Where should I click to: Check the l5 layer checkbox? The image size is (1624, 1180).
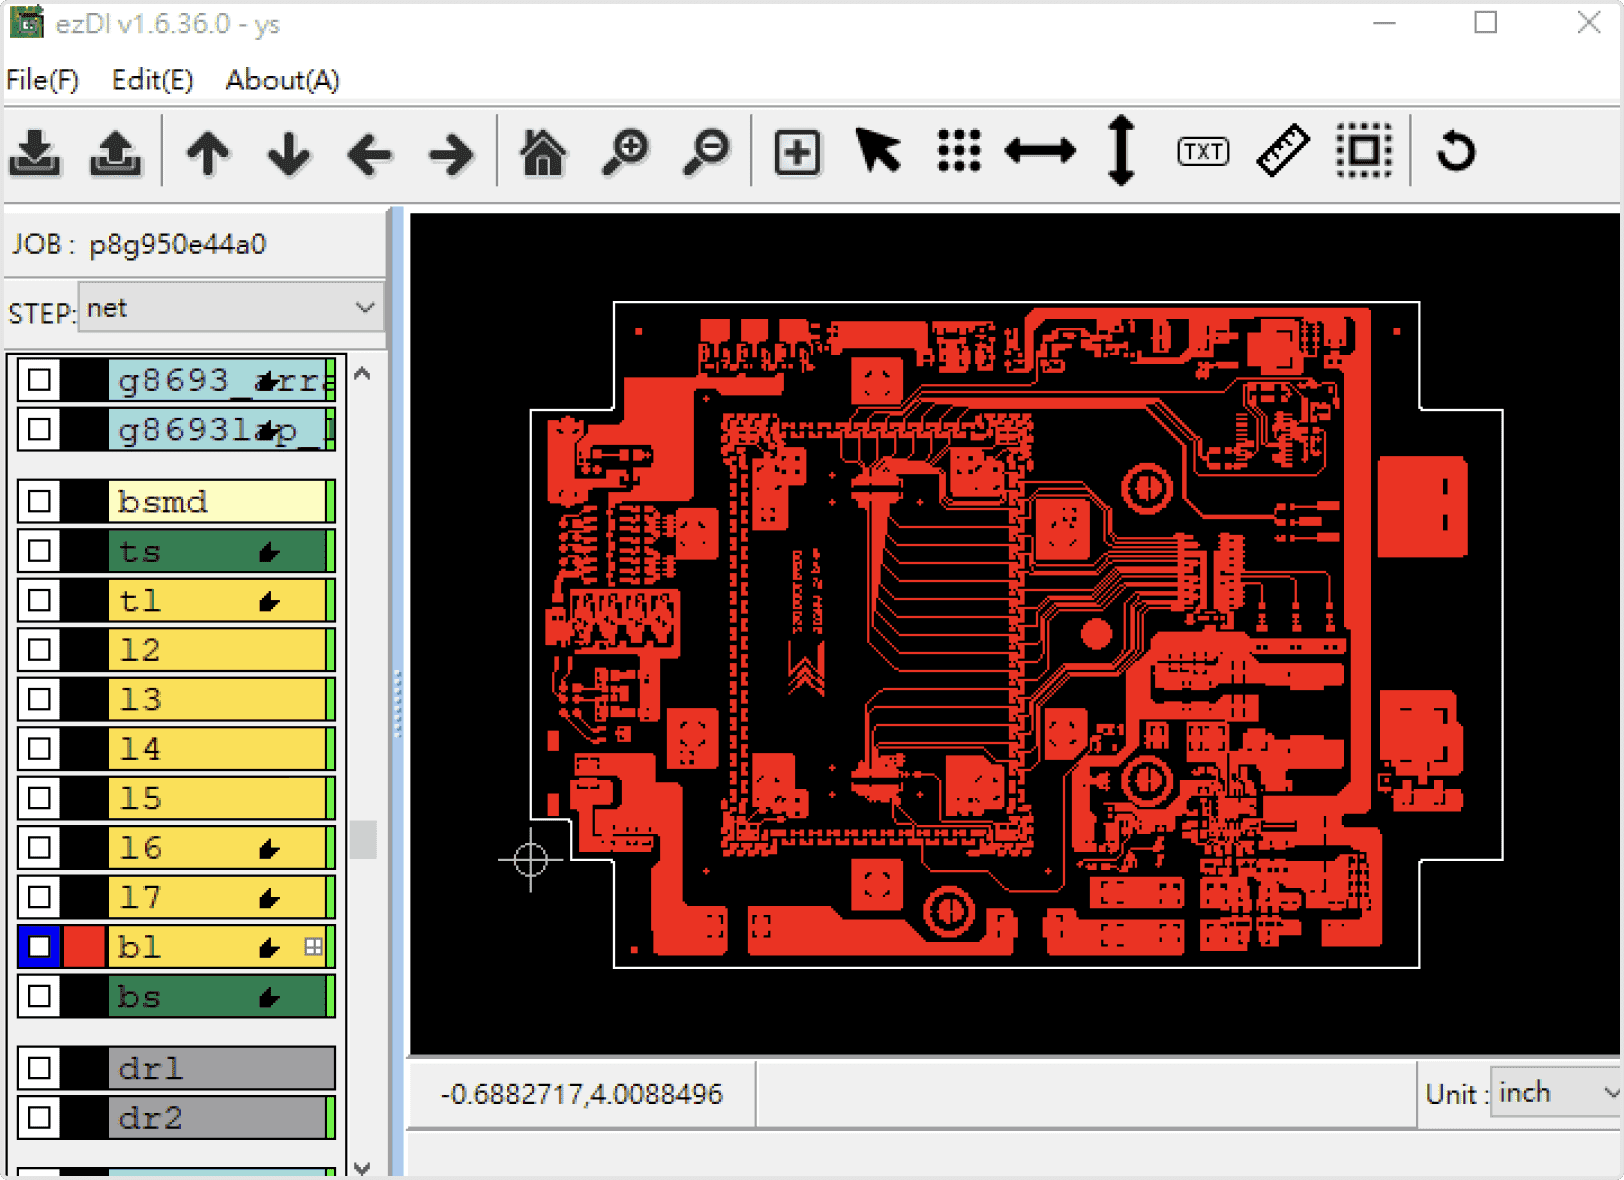click(x=39, y=798)
